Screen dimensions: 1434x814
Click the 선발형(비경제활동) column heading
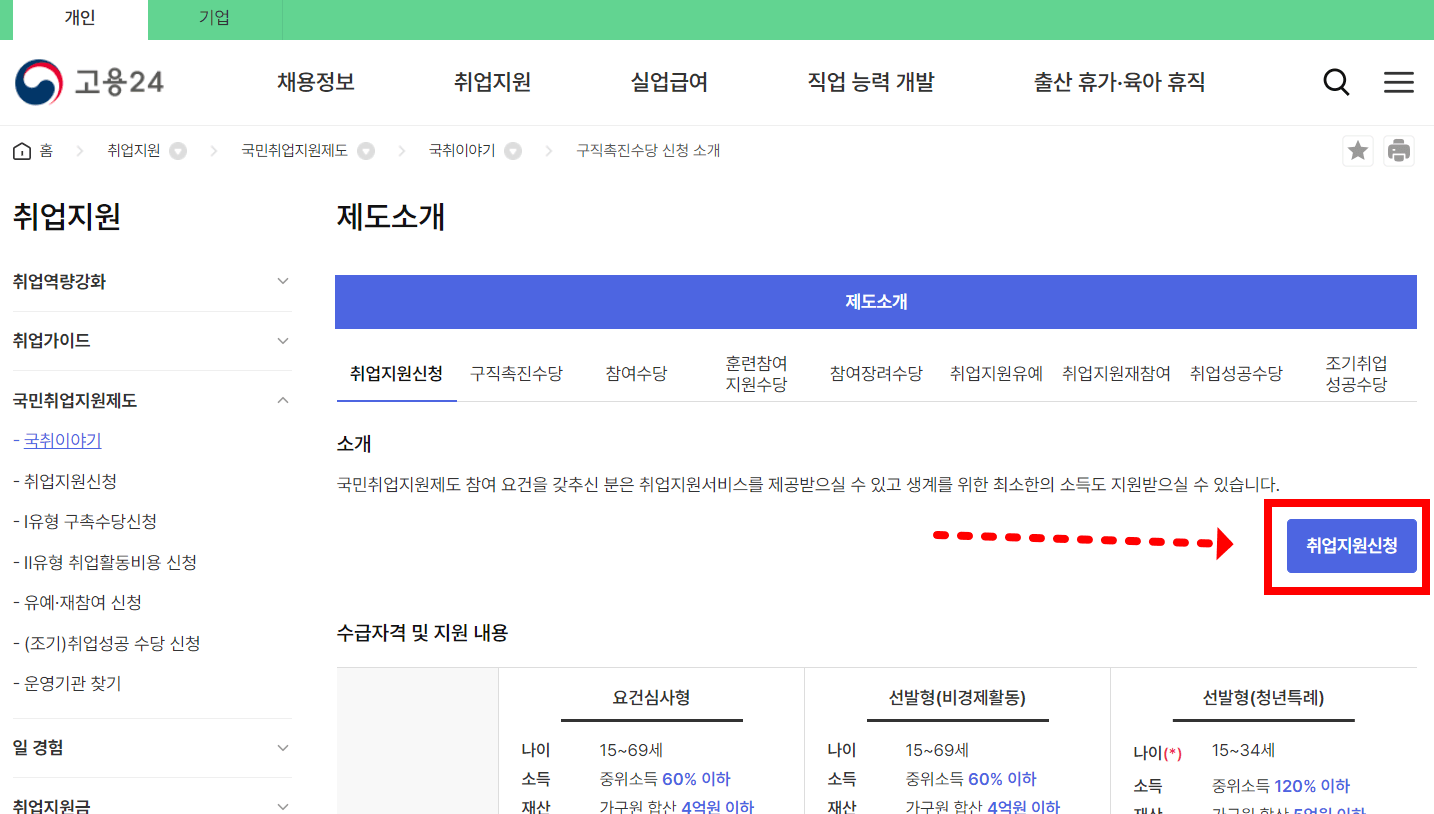(957, 697)
